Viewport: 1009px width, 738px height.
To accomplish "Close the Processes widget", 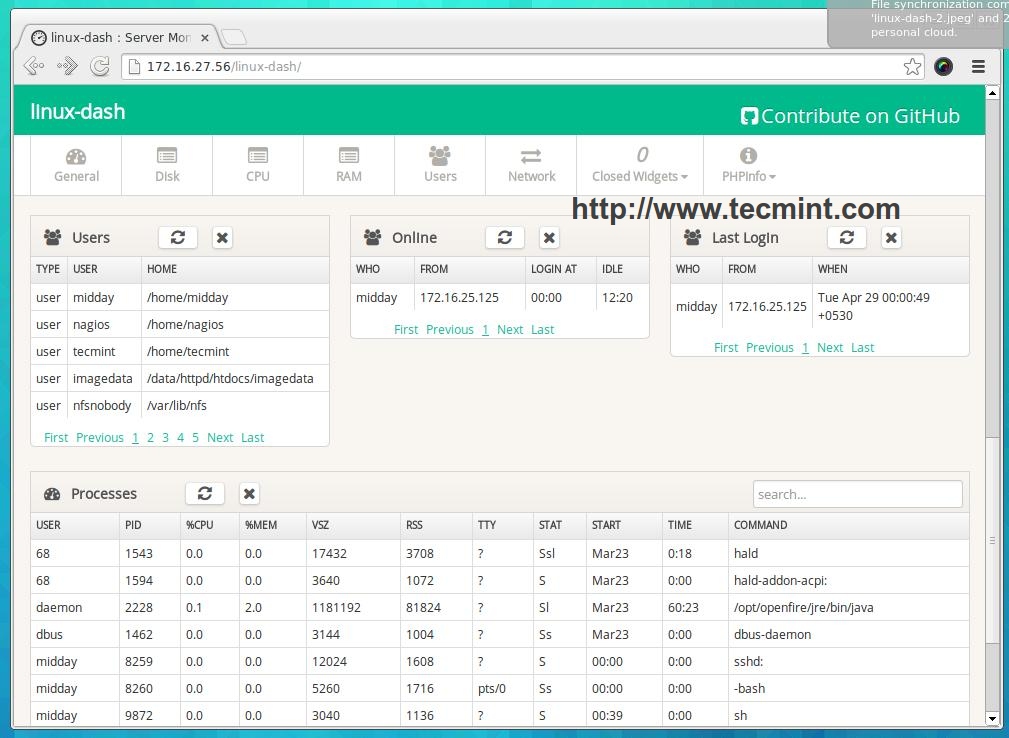I will point(249,493).
